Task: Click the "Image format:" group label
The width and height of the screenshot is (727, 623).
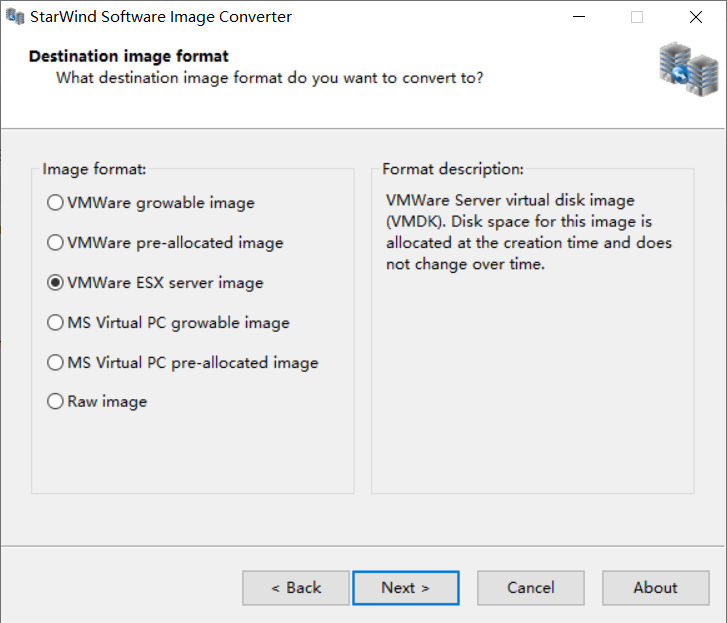Action: click(94, 169)
